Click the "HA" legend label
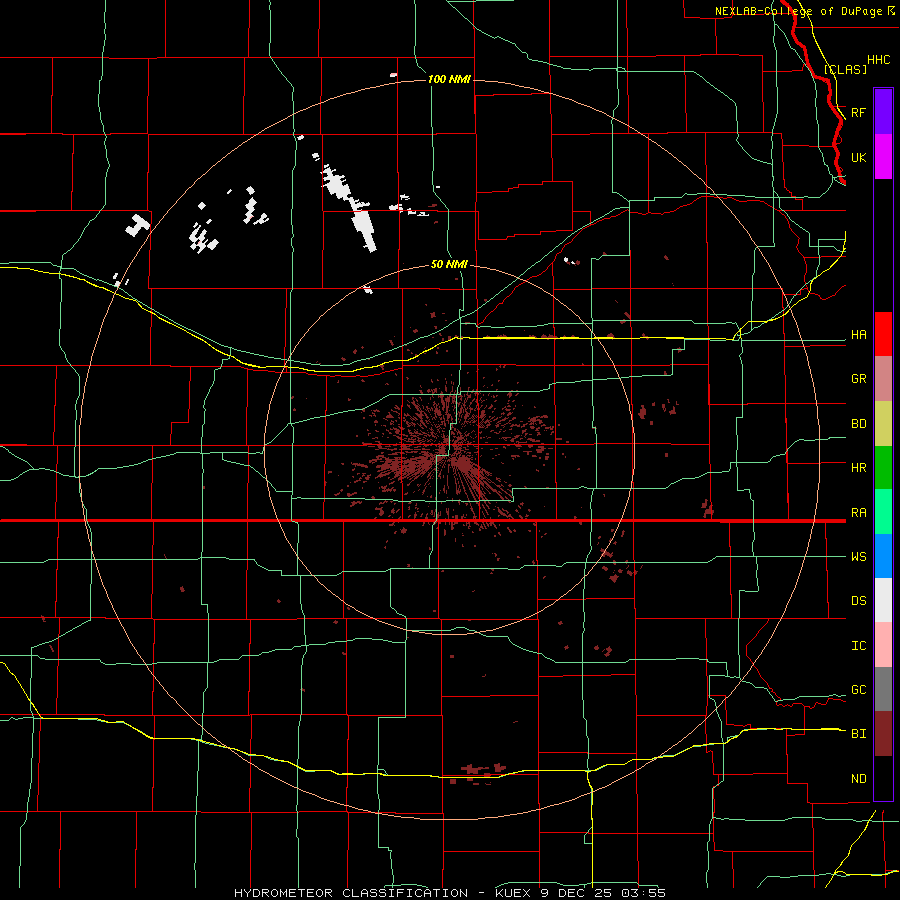Viewport: 900px width, 900px height. tap(859, 335)
